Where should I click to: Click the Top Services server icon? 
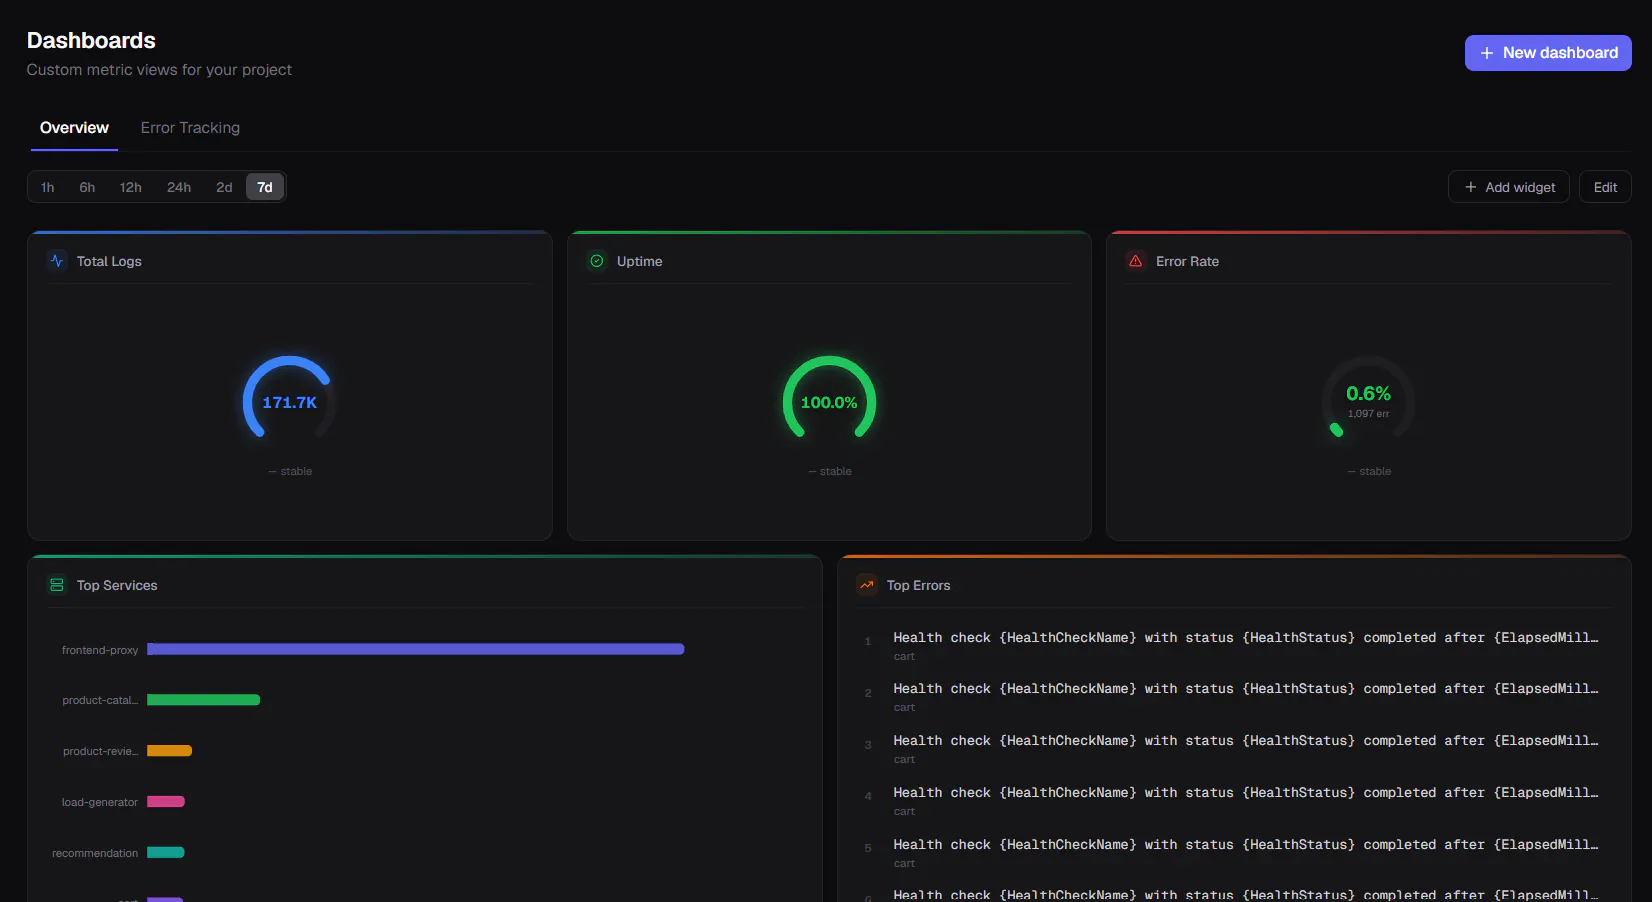point(57,585)
